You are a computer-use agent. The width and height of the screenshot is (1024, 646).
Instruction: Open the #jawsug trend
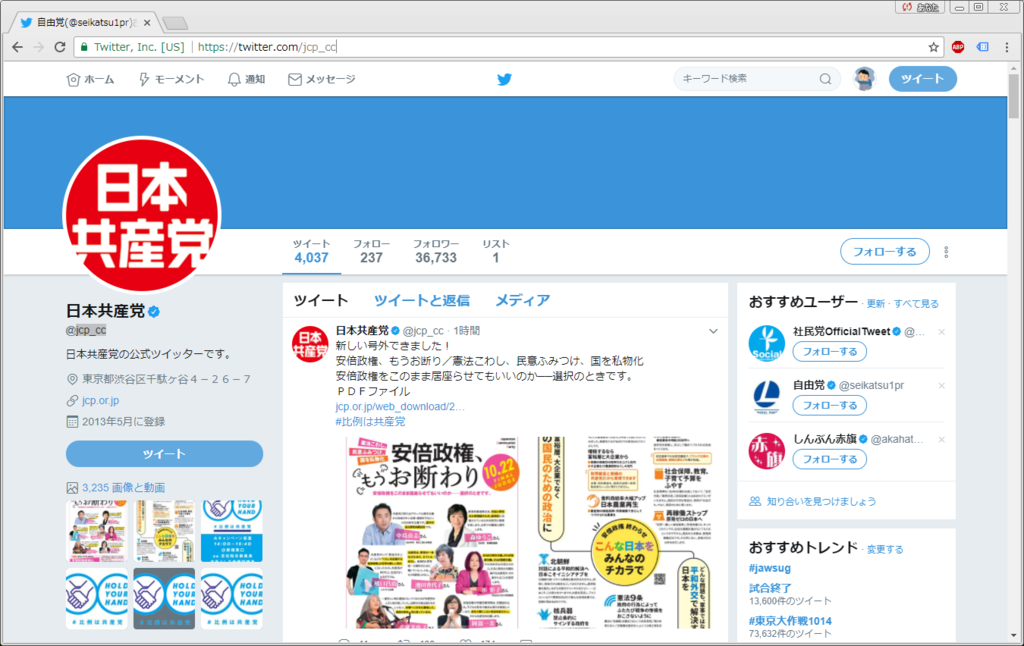[x=770, y=568]
